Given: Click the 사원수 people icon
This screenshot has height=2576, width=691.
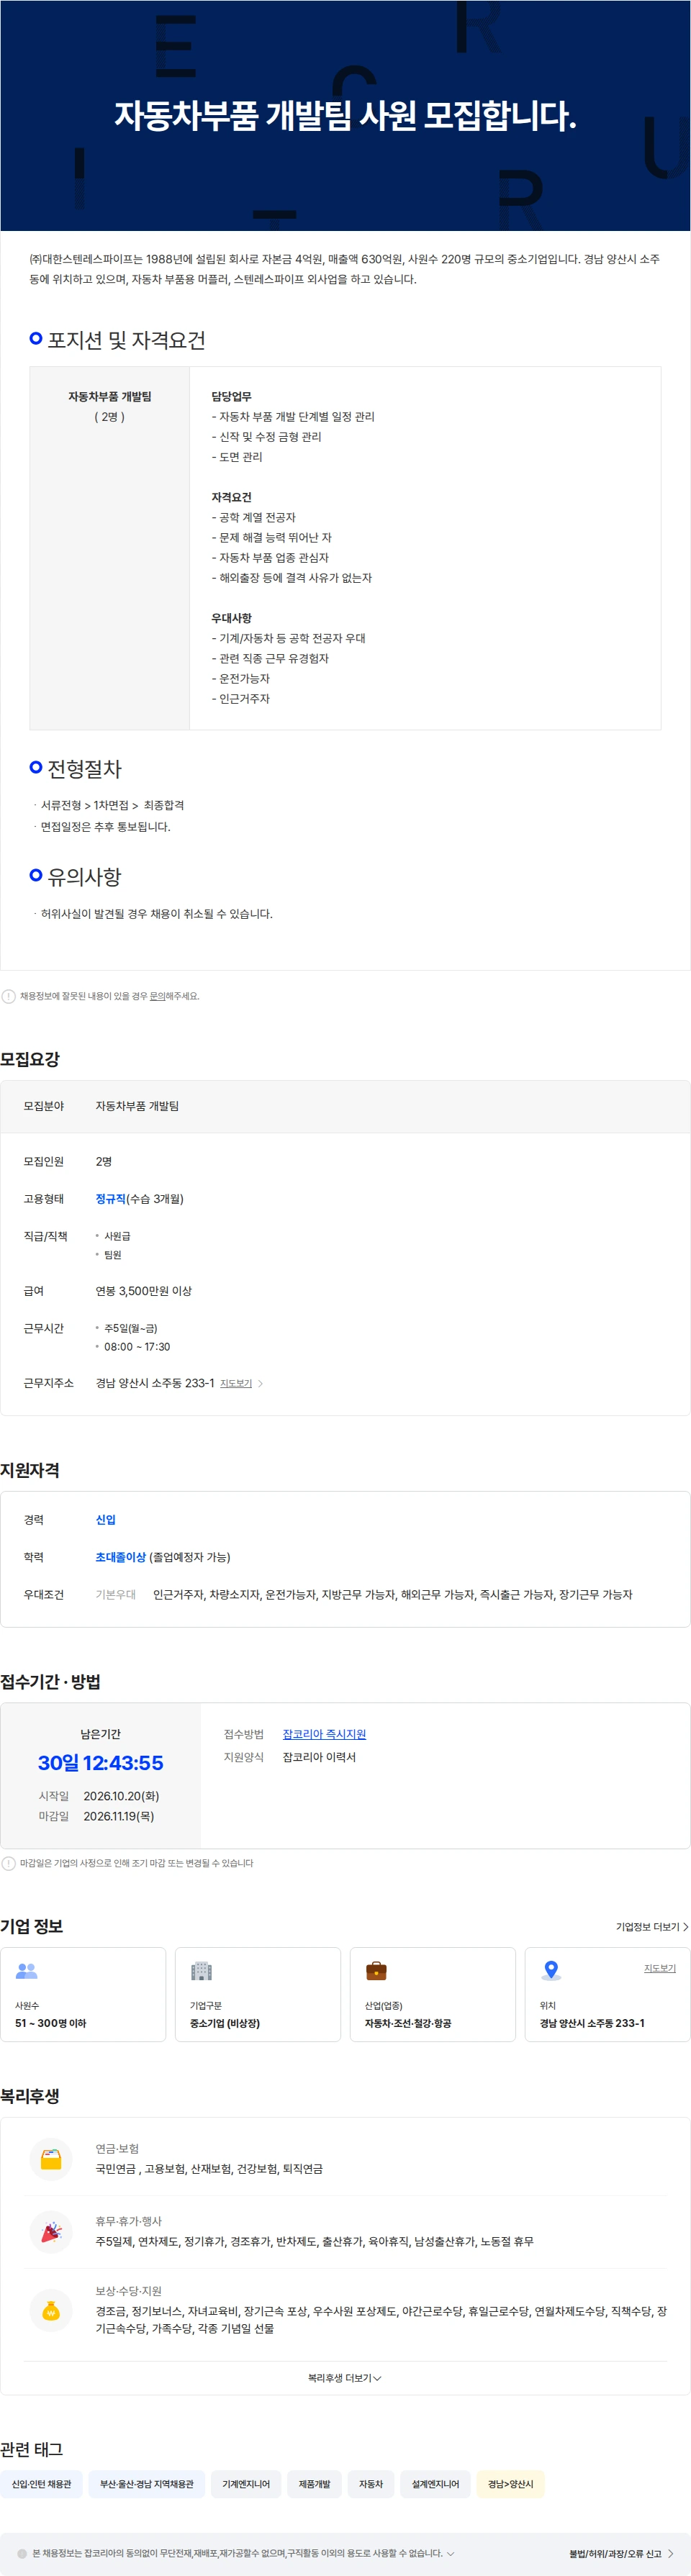Looking at the screenshot, I should pos(27,1970).
